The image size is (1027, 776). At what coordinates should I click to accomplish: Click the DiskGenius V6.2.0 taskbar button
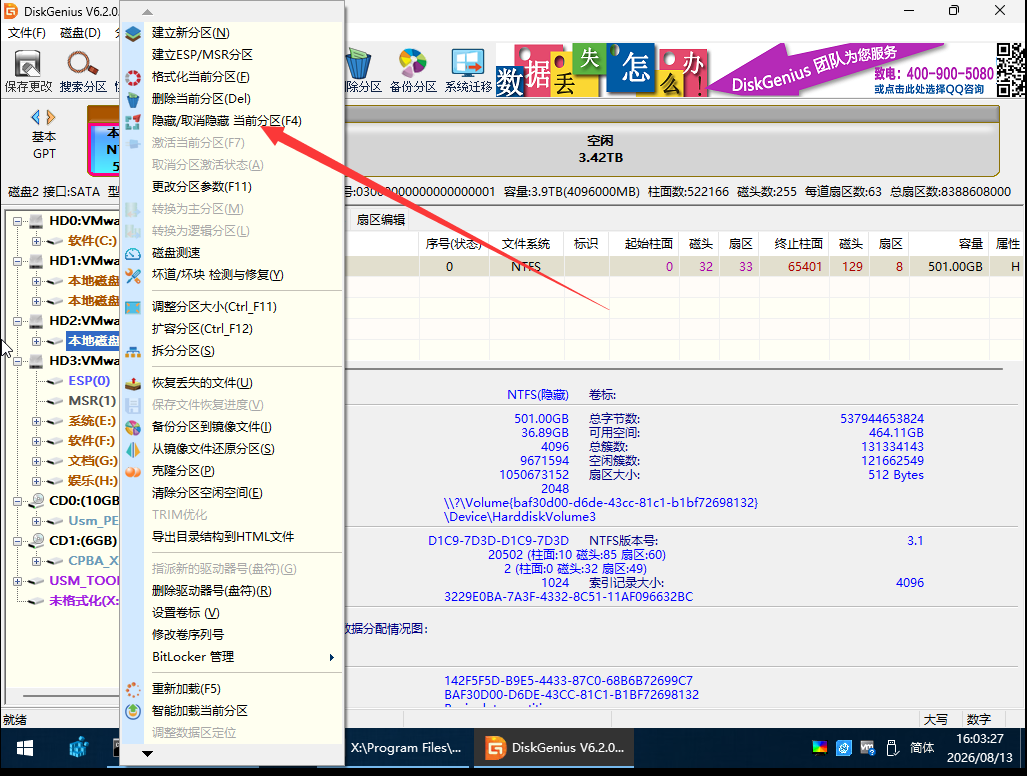point(554,748)
